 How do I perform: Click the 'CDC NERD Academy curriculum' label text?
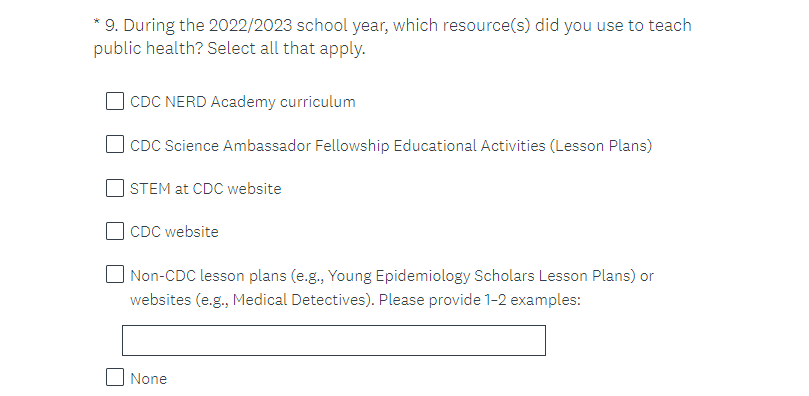click(242, 102)
